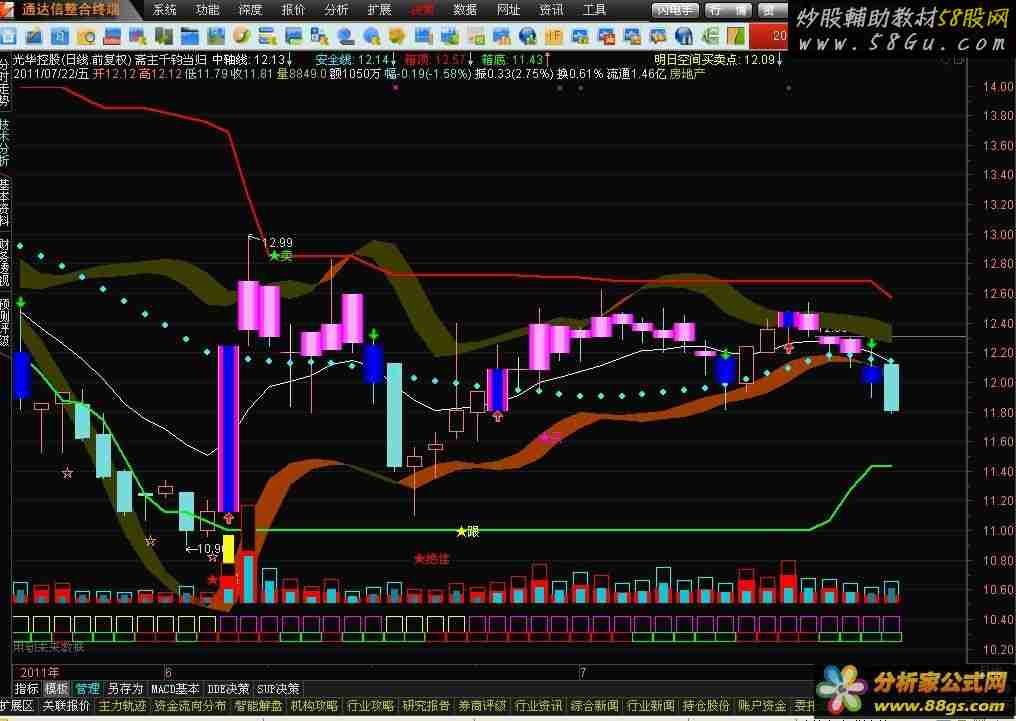Open the 资讯 menu
Screen dimensions: 1016x721
click(551, 10)
